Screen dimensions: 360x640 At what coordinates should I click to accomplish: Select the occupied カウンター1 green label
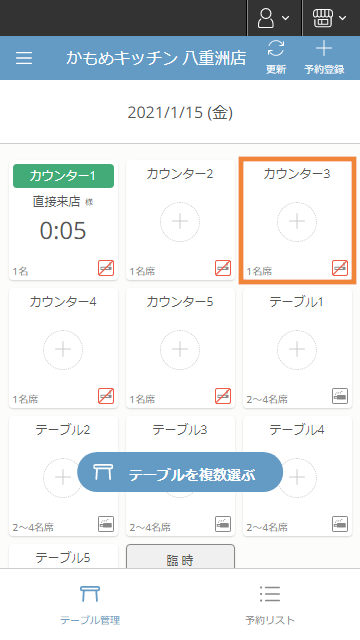click(x=63, y=176)
